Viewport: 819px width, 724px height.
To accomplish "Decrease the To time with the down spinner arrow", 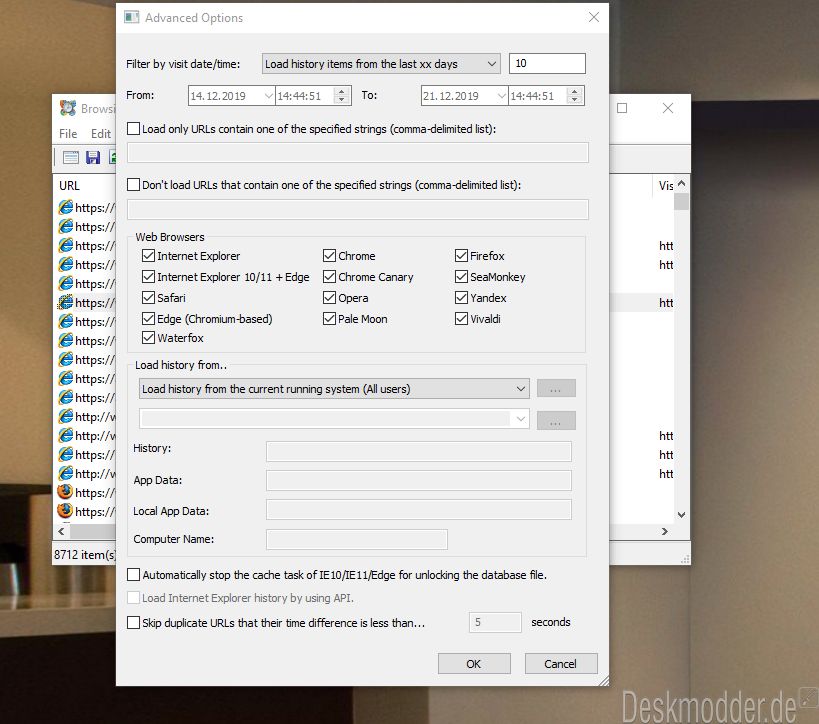I will pos(575,100).
